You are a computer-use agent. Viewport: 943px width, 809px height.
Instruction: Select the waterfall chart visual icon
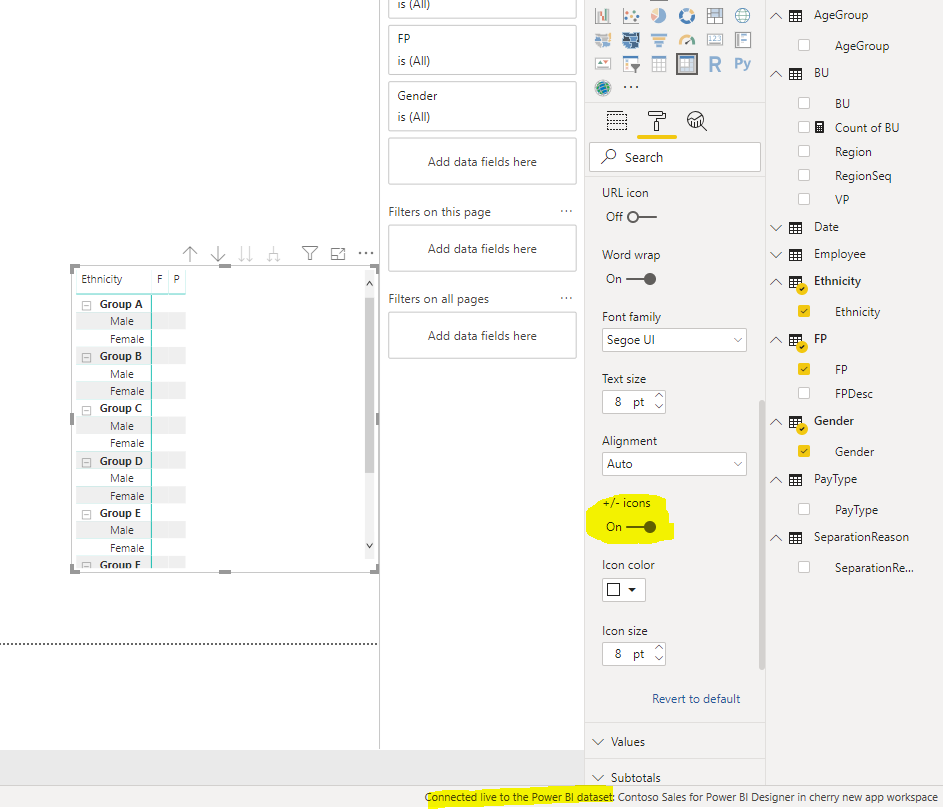click(603, 16)
